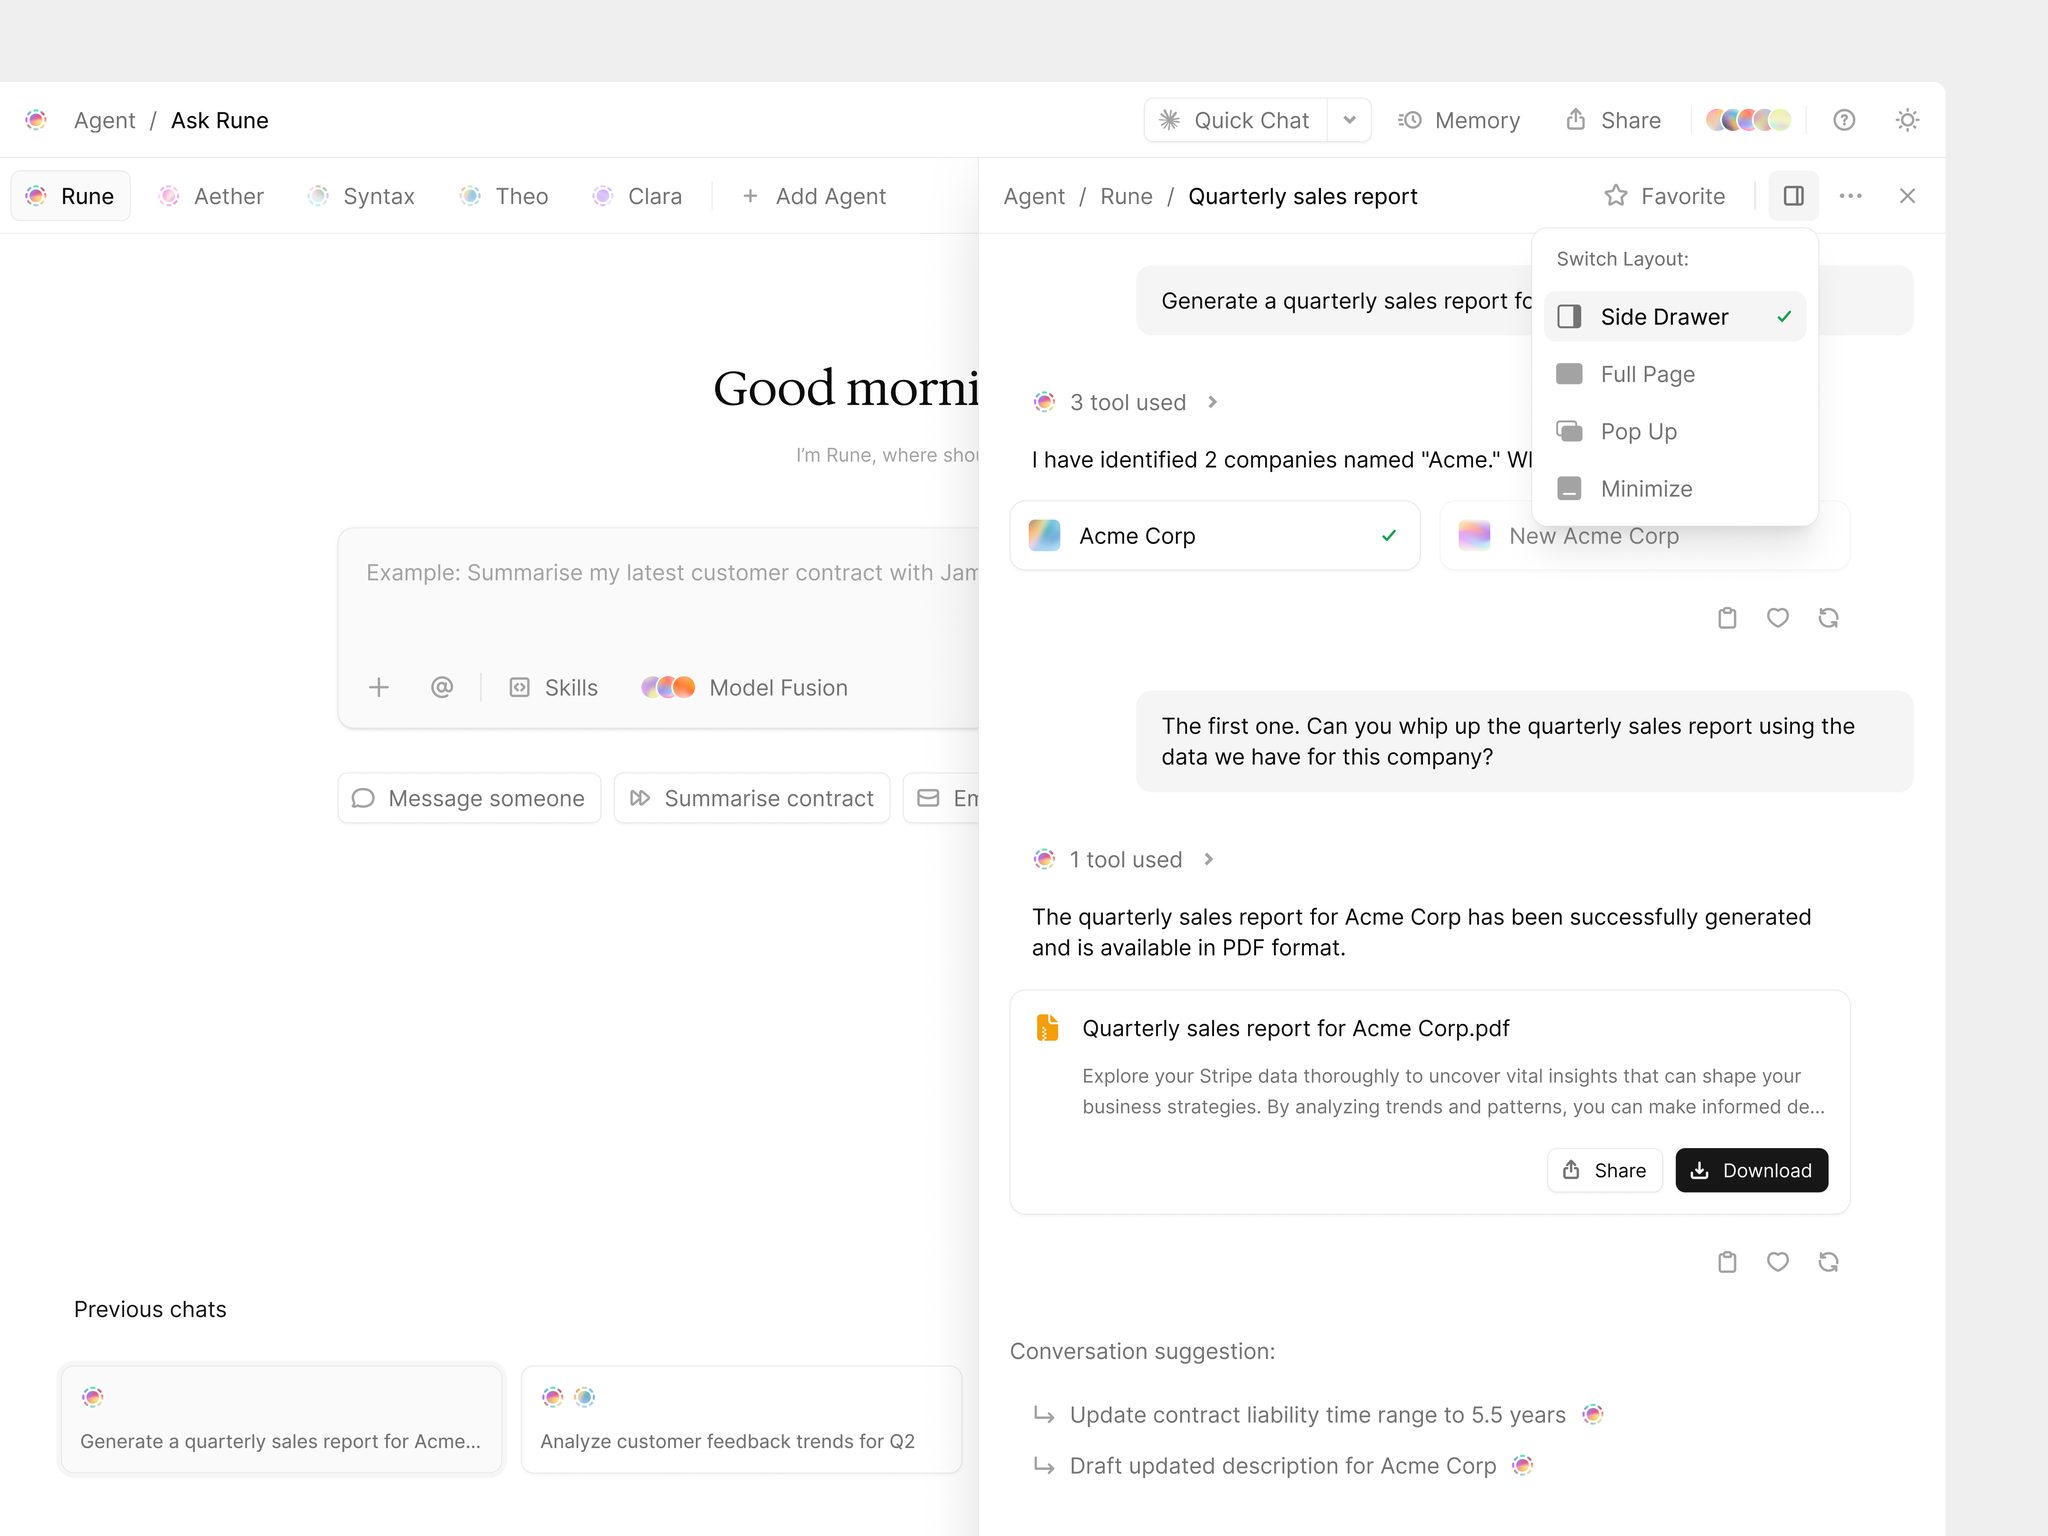Open previous chat 'Analyze customer feedback trends'
2048x1536 pixels.
click(741, 1419)
